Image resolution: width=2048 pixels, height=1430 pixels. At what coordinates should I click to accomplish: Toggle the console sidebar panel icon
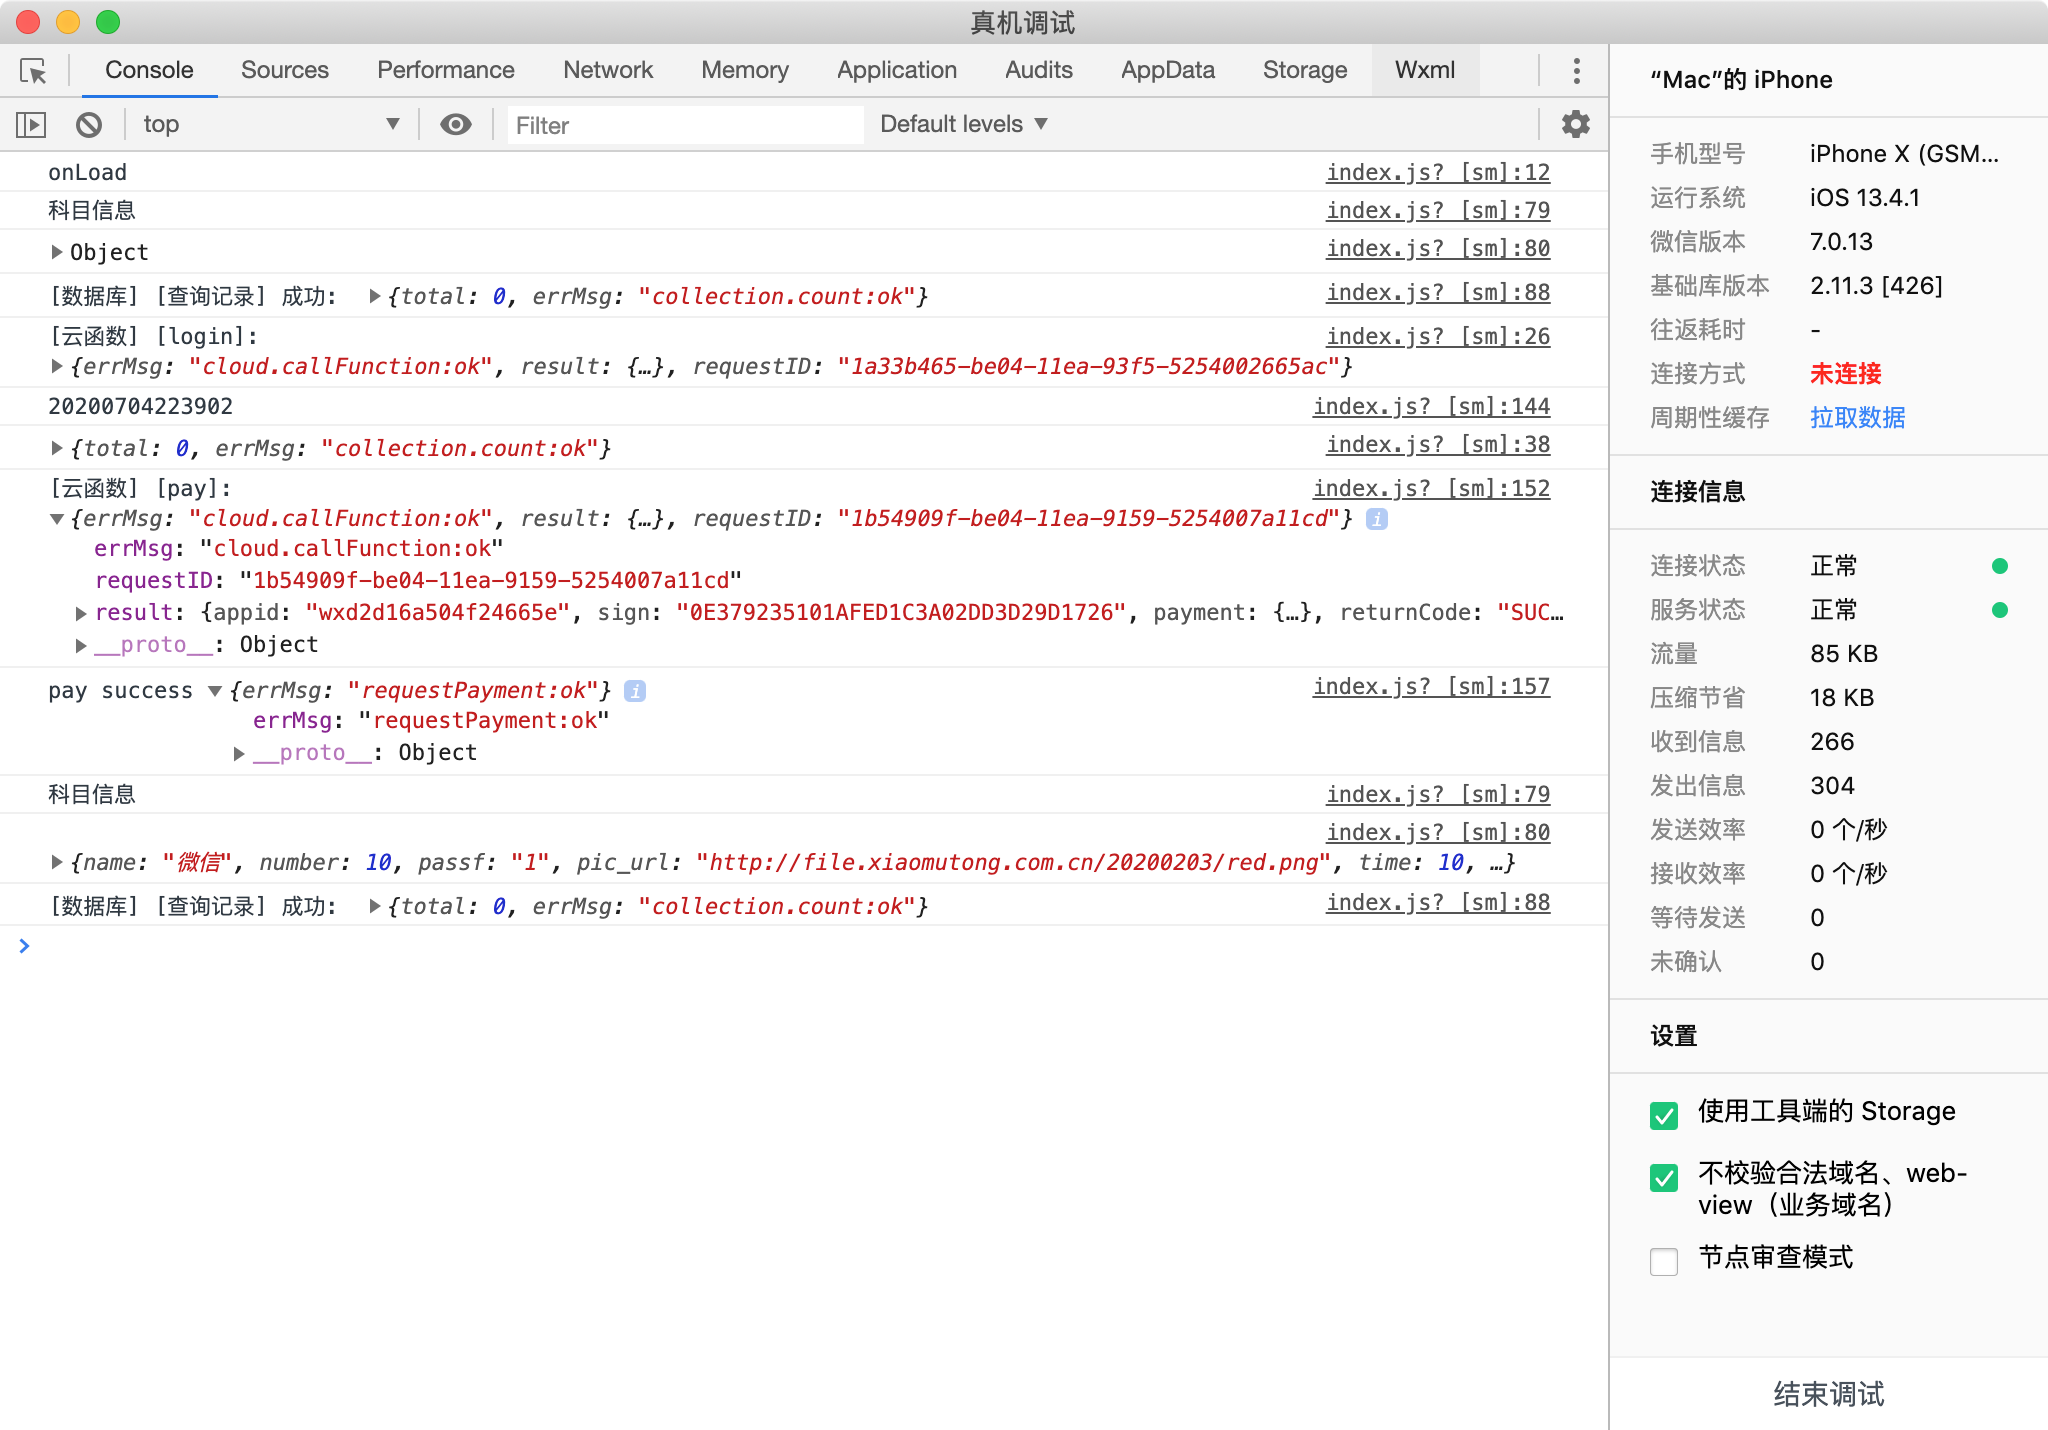(x=31, y=125)
